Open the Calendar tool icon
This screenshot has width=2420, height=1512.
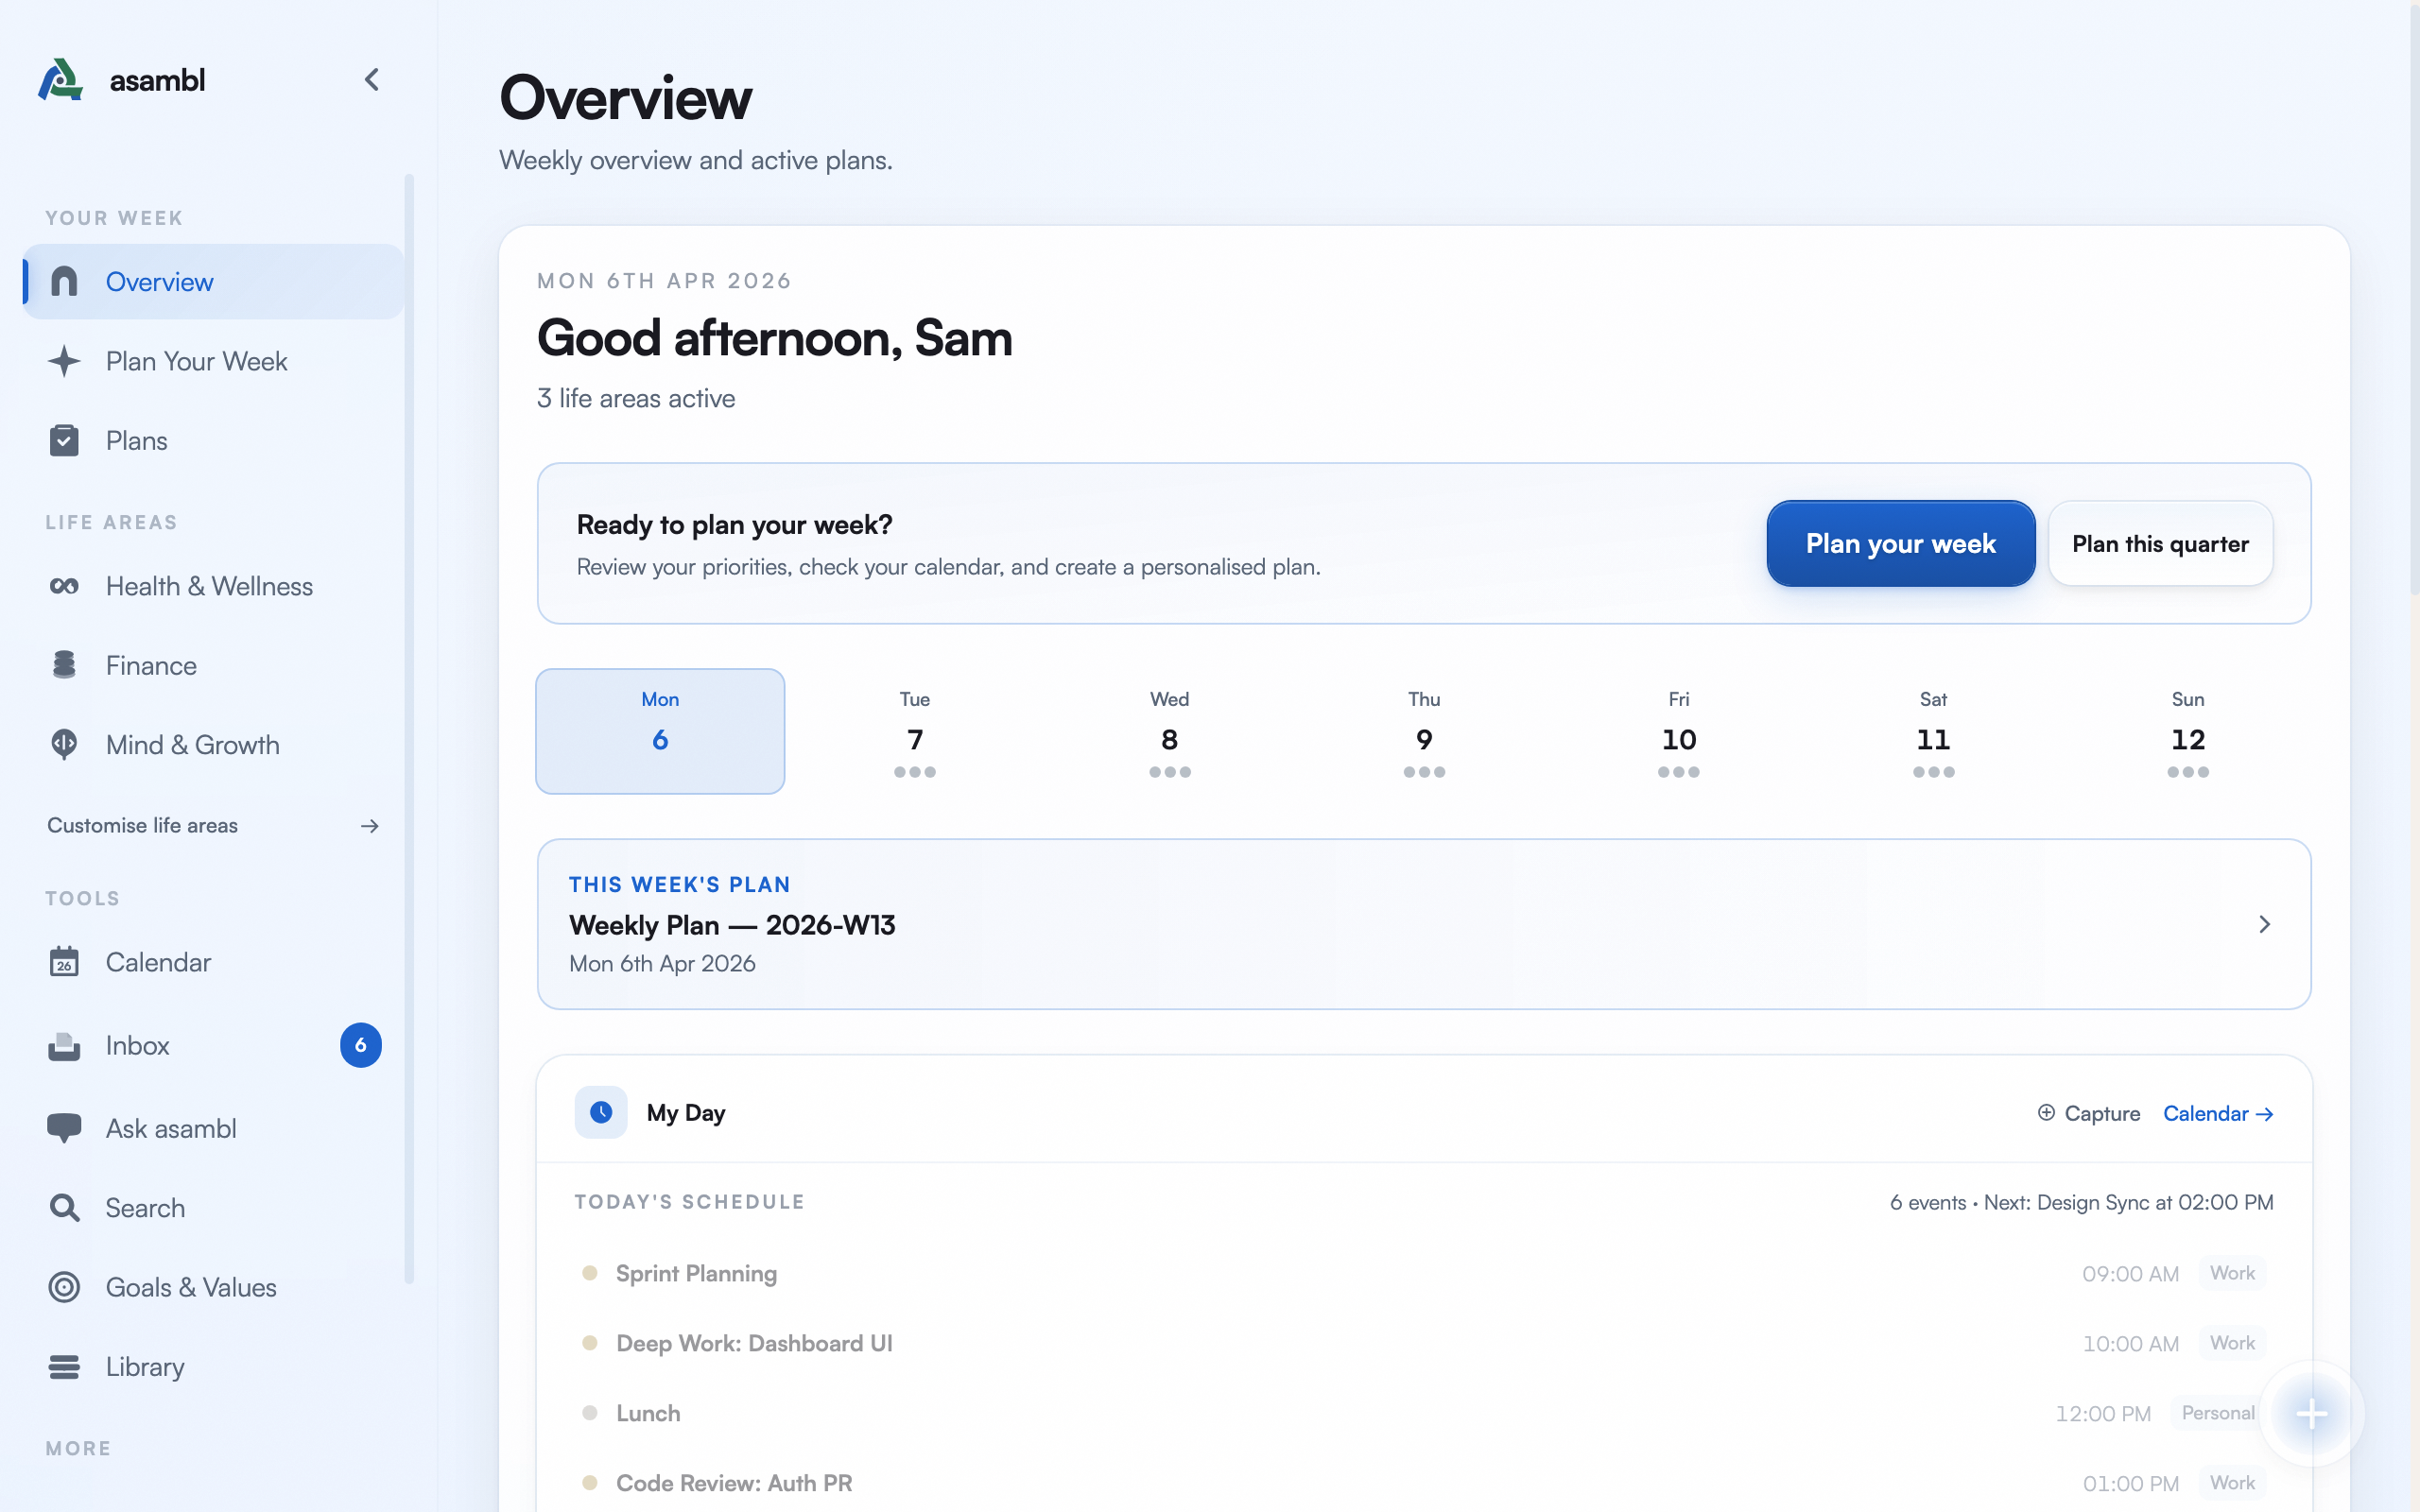pyautogui.click(x=64, y=962)
